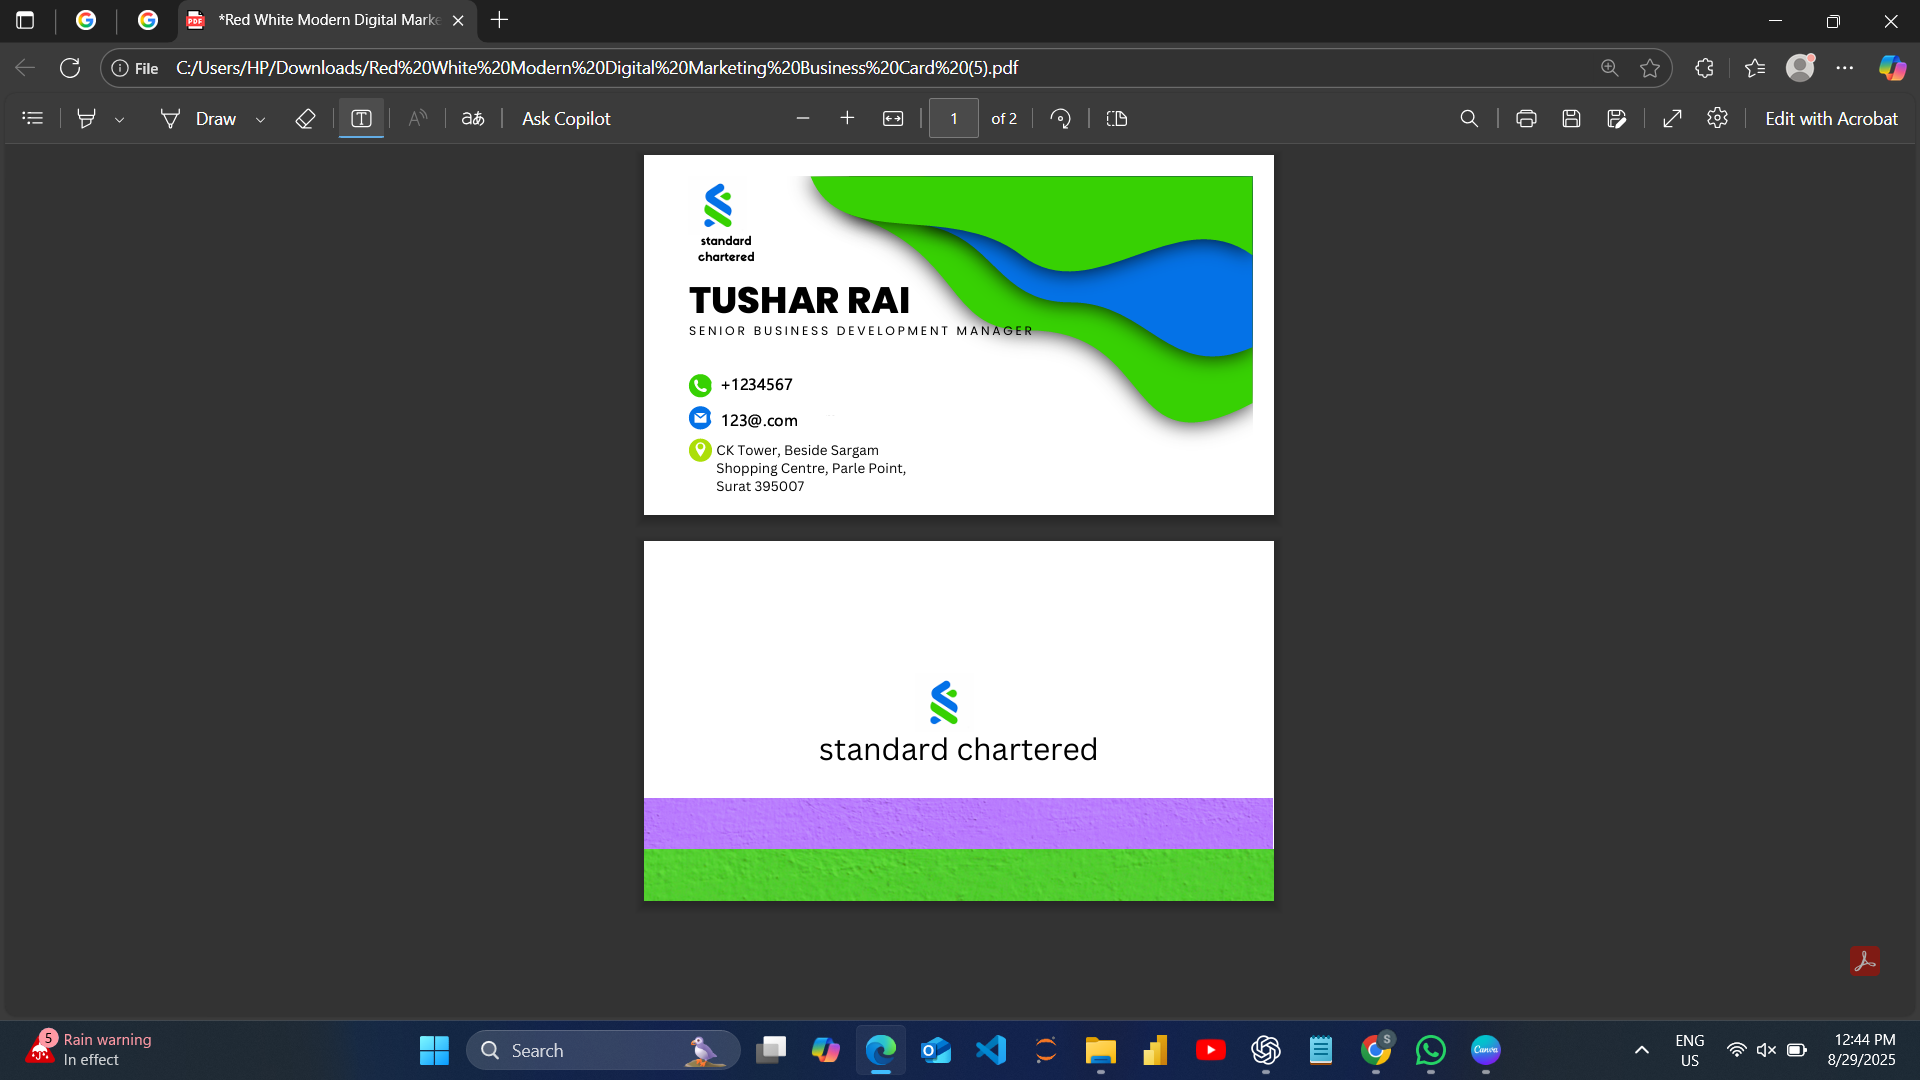
Task: Open PDF viewer settings gear
Action: (x=1717, y=118)
